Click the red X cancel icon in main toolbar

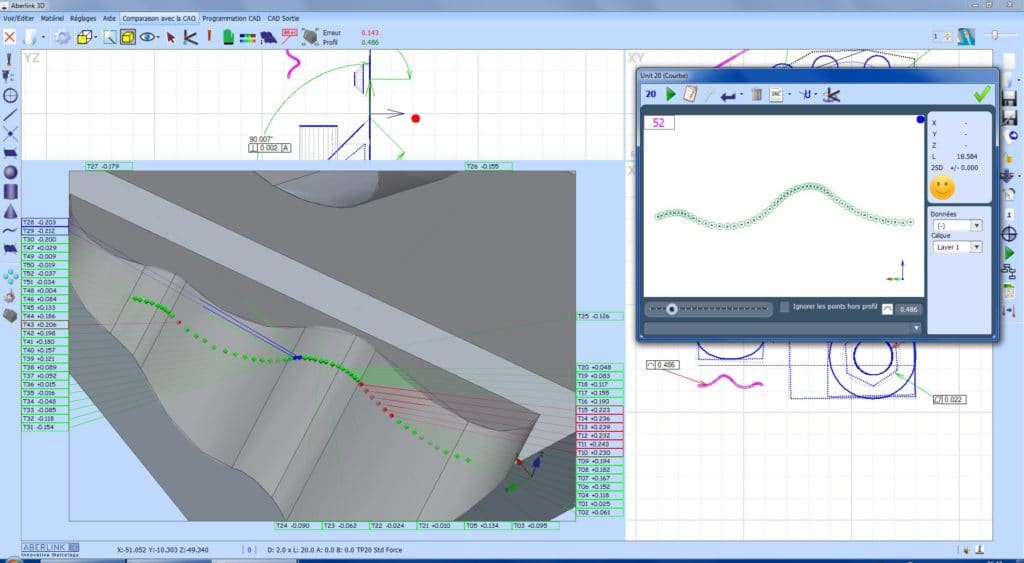(10, 37)
